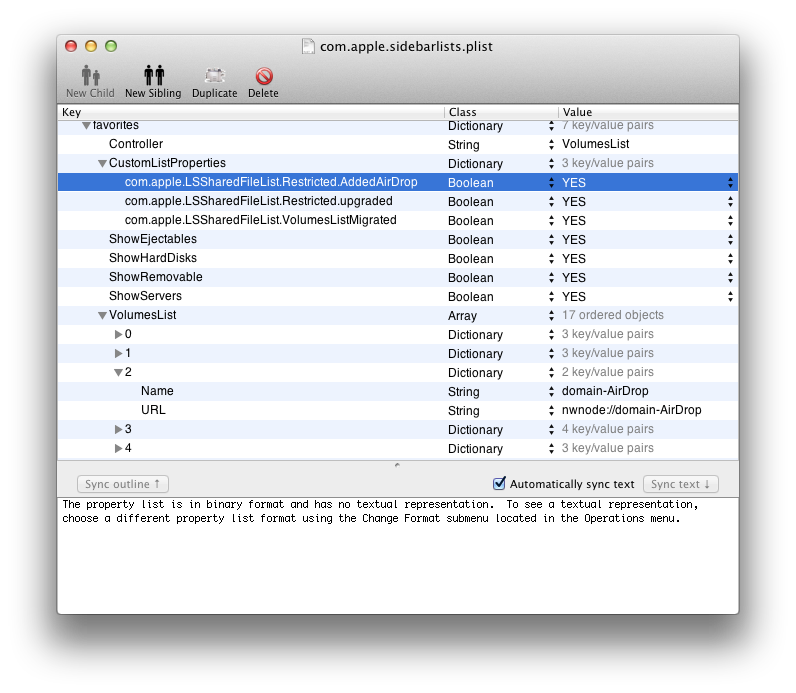796x693 pixels.
Task: Click the plist document icon in title bar
Action: coord(308,46)
